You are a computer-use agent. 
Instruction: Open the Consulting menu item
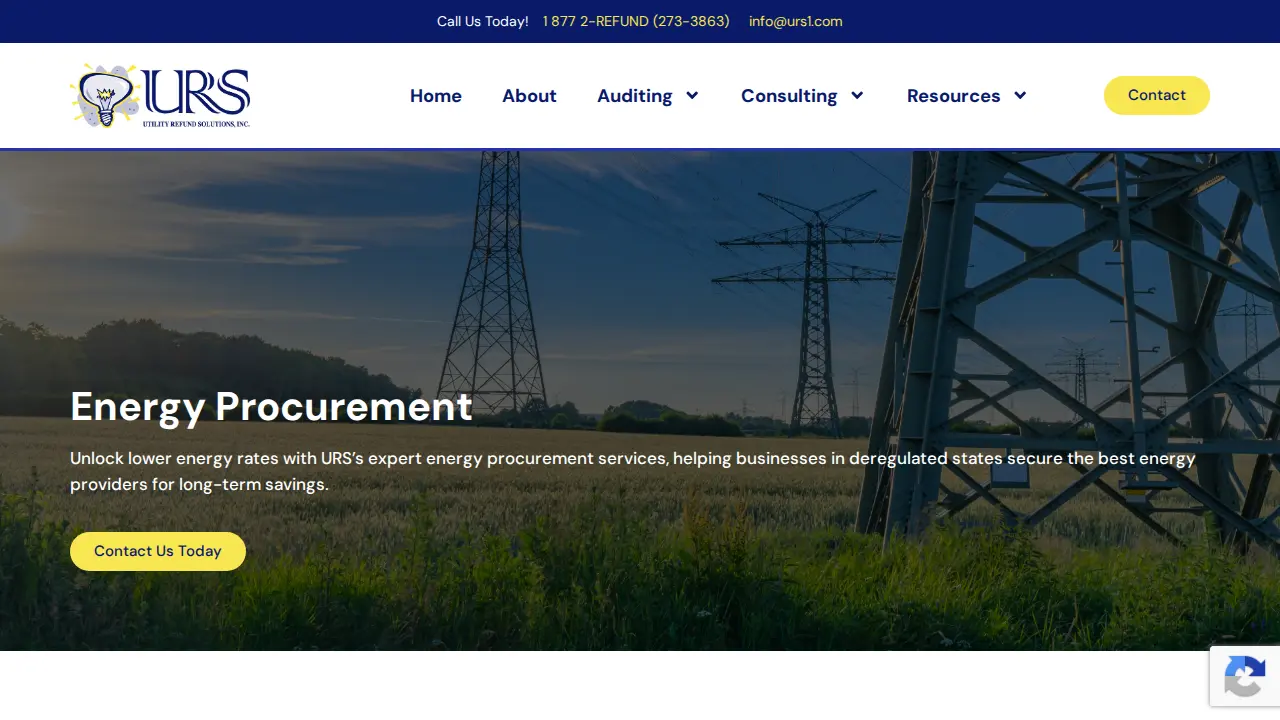[789, 96]
